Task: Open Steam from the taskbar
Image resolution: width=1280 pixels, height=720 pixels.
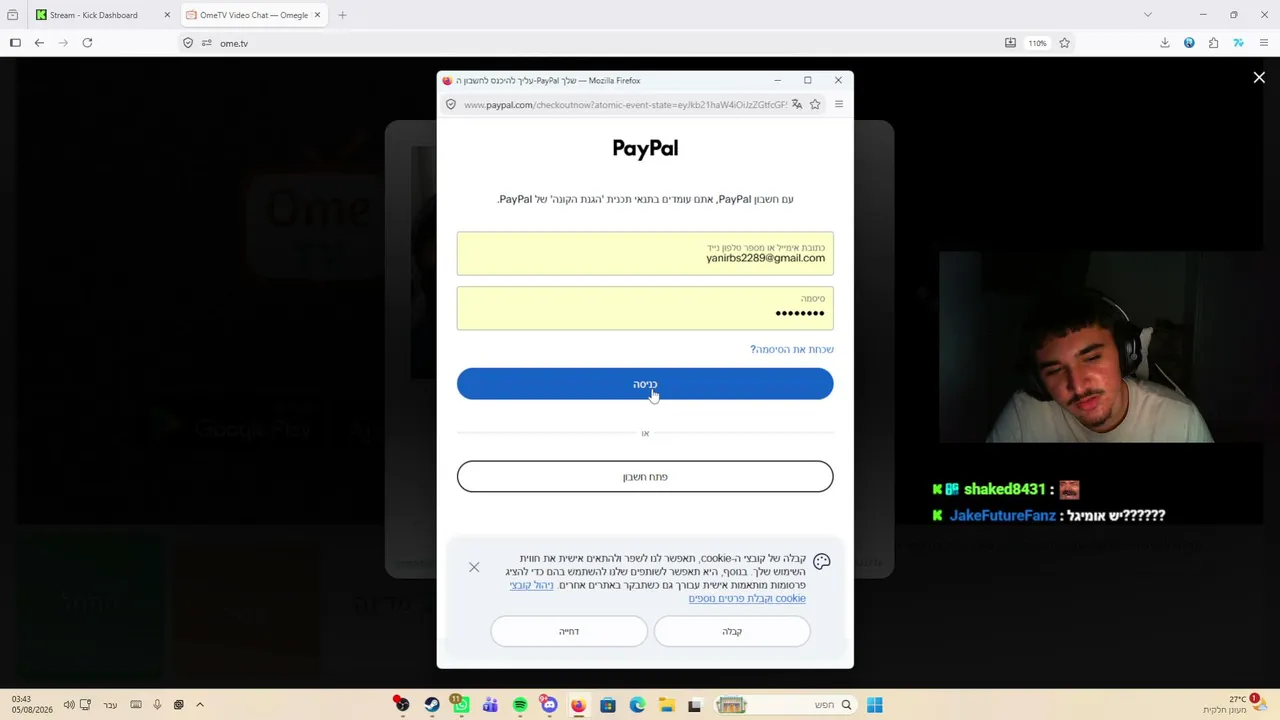Action: pyautogui.click(x=431, y=705)
